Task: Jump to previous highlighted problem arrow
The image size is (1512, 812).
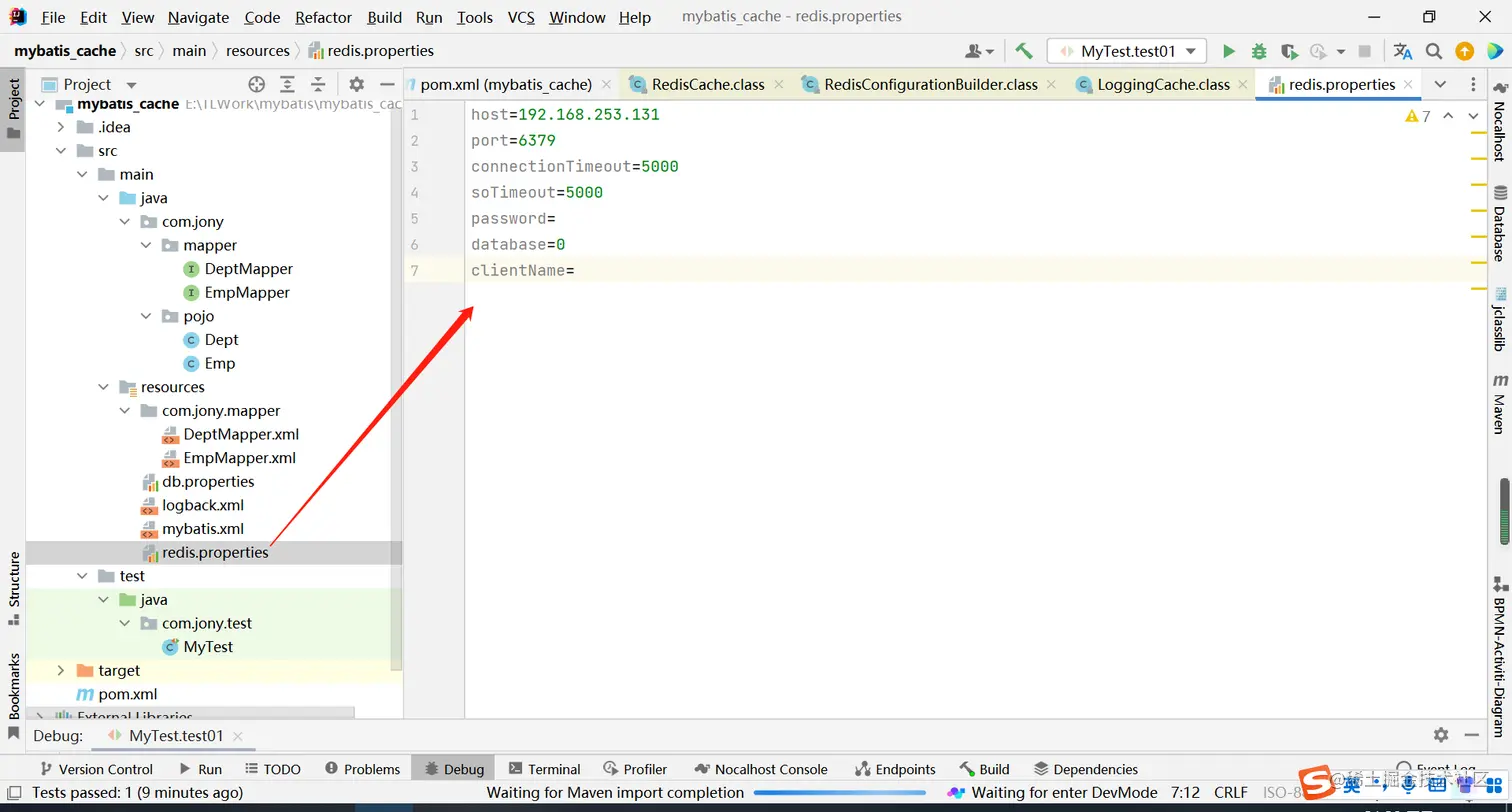Action: coord(1448,116)
